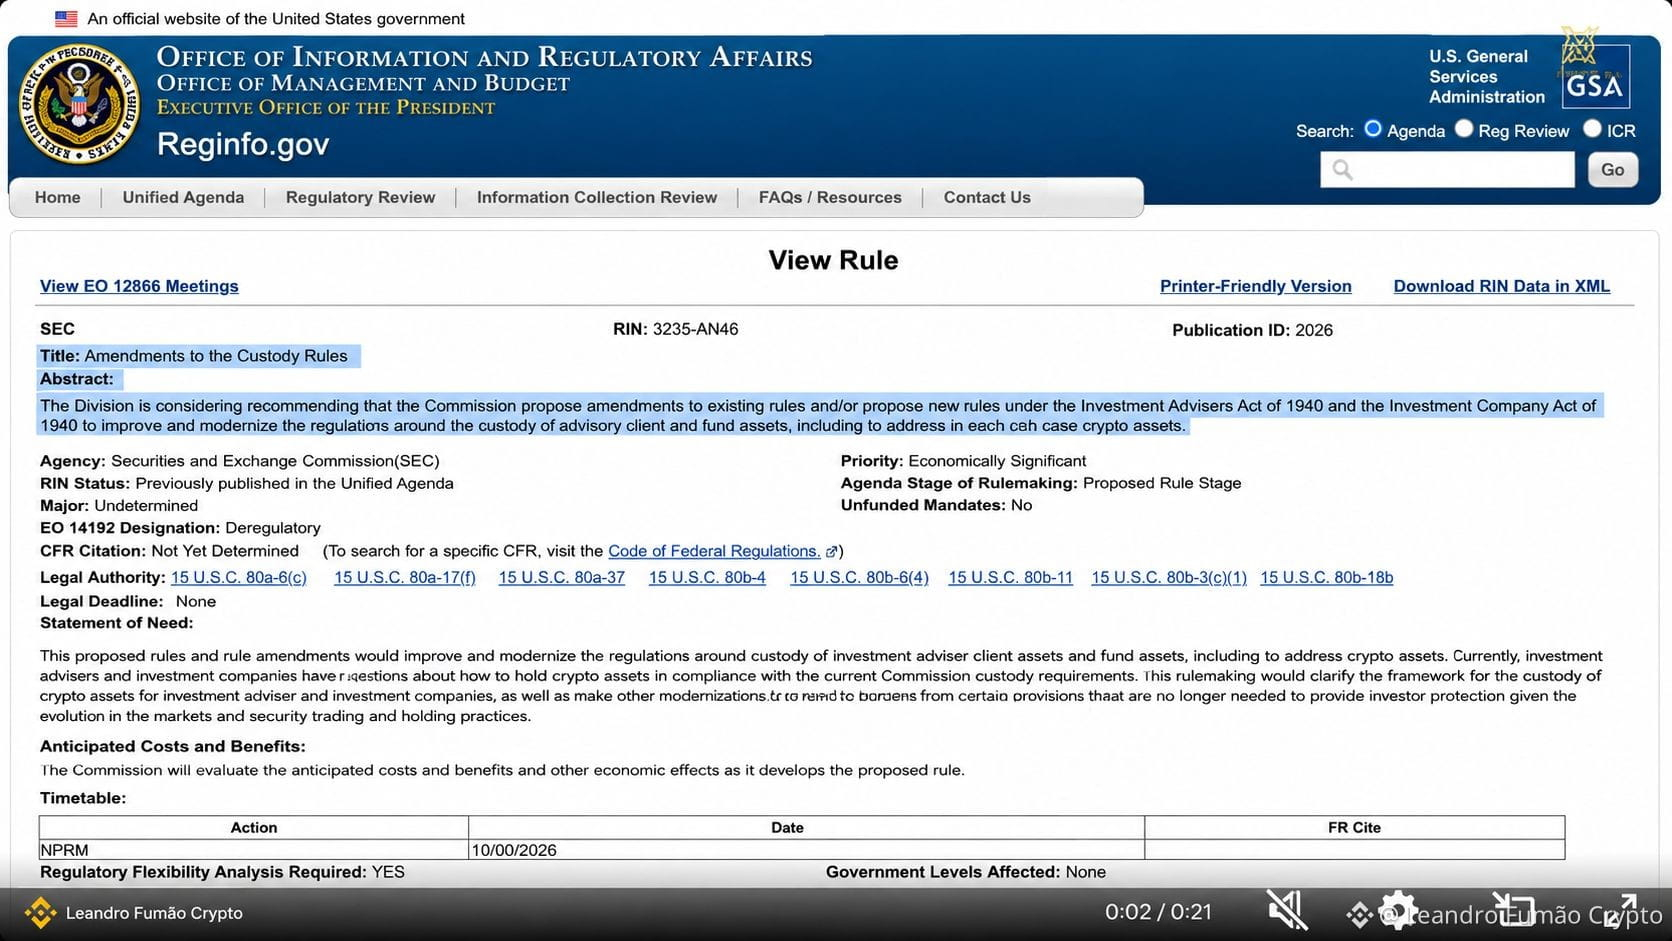Click the Agenda Stage of Rulemaking: Proposed Rule Stage text
The image size is (1672, 941).
[1041, 483]
